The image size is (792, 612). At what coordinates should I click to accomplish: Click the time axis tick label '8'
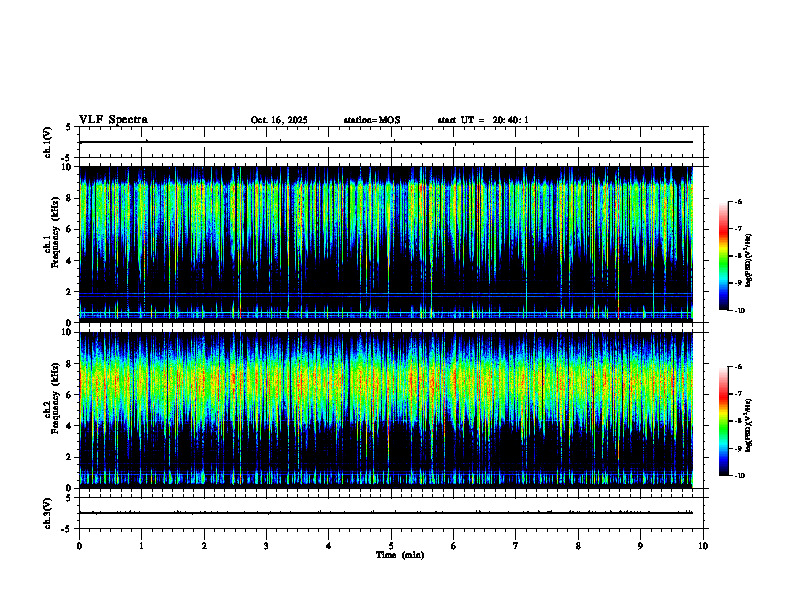(x=578, y=546)
